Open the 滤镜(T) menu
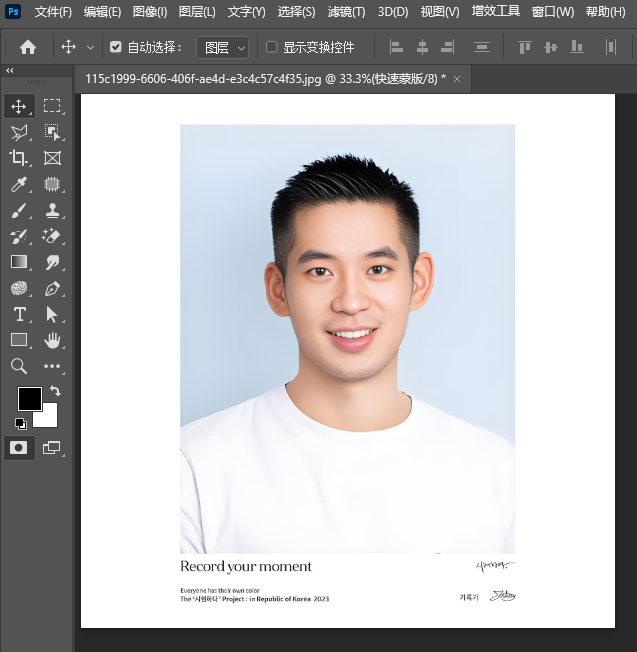 click(x=348, y=12)
